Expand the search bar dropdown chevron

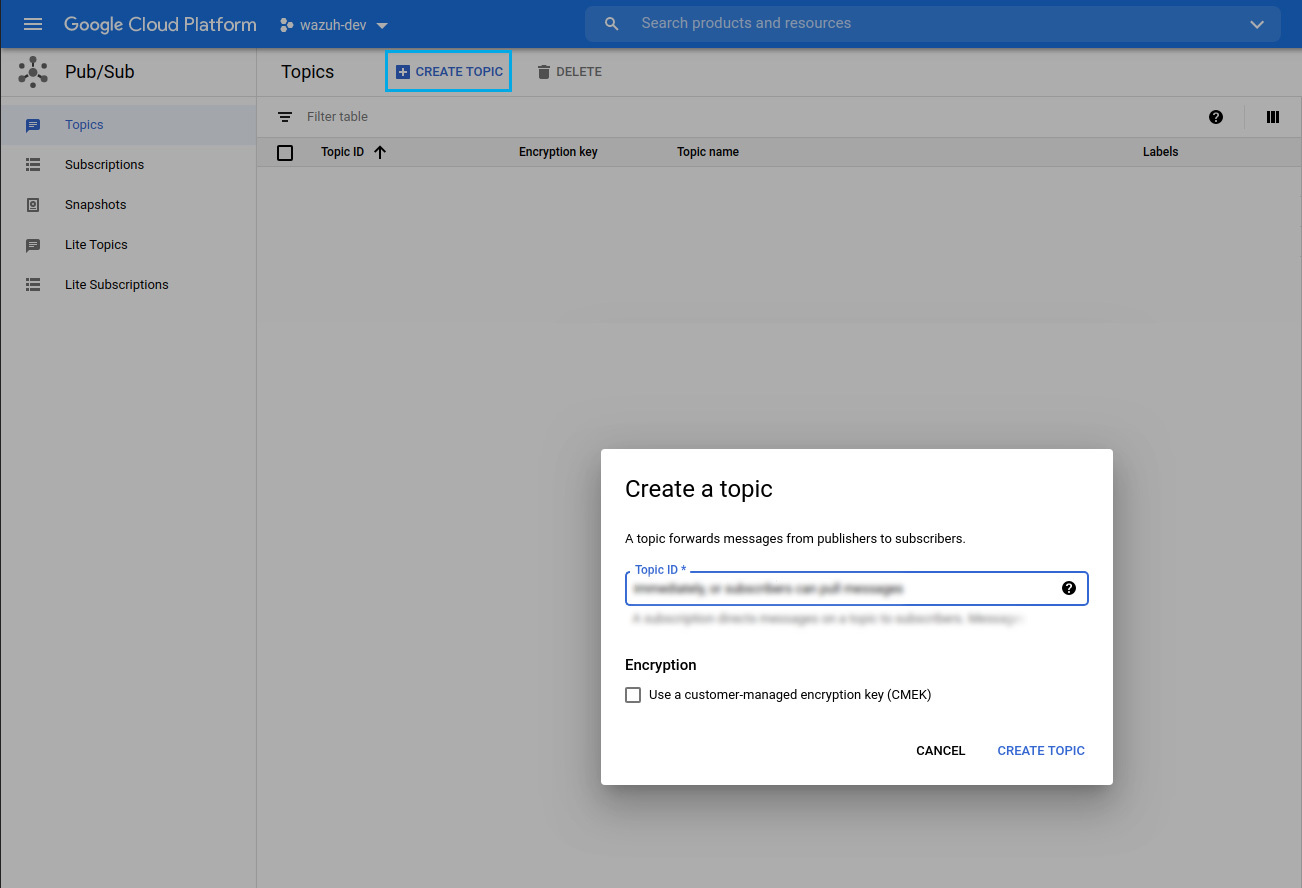[1257, 25]
